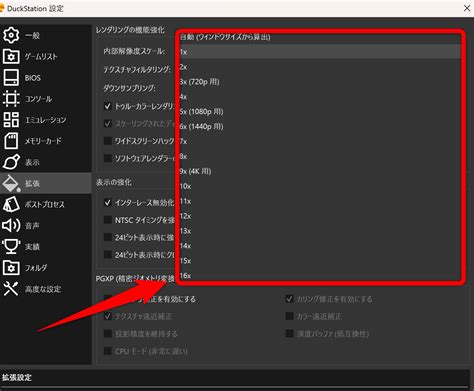474x391 pixels.
Task: Close the DuckStation 設定 window
Action: click(x=467, y=8)
